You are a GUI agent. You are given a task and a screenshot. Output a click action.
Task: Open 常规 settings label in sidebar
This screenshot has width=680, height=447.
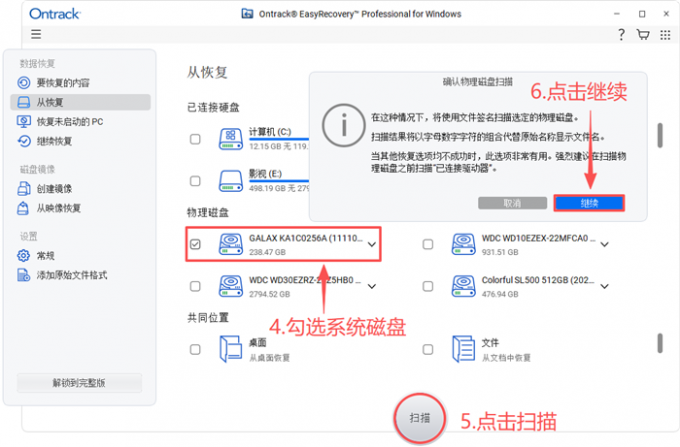tap(46, 255)
